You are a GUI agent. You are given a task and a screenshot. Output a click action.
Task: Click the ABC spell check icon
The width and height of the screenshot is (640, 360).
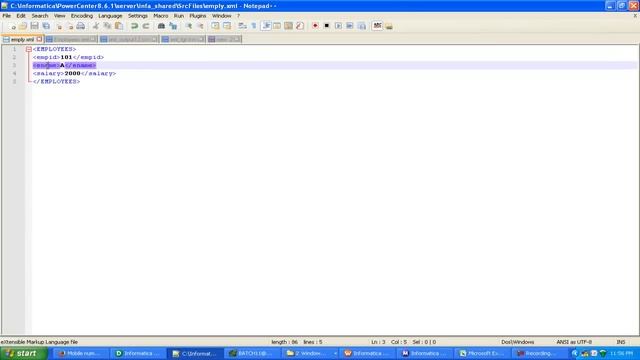[377, 26]
